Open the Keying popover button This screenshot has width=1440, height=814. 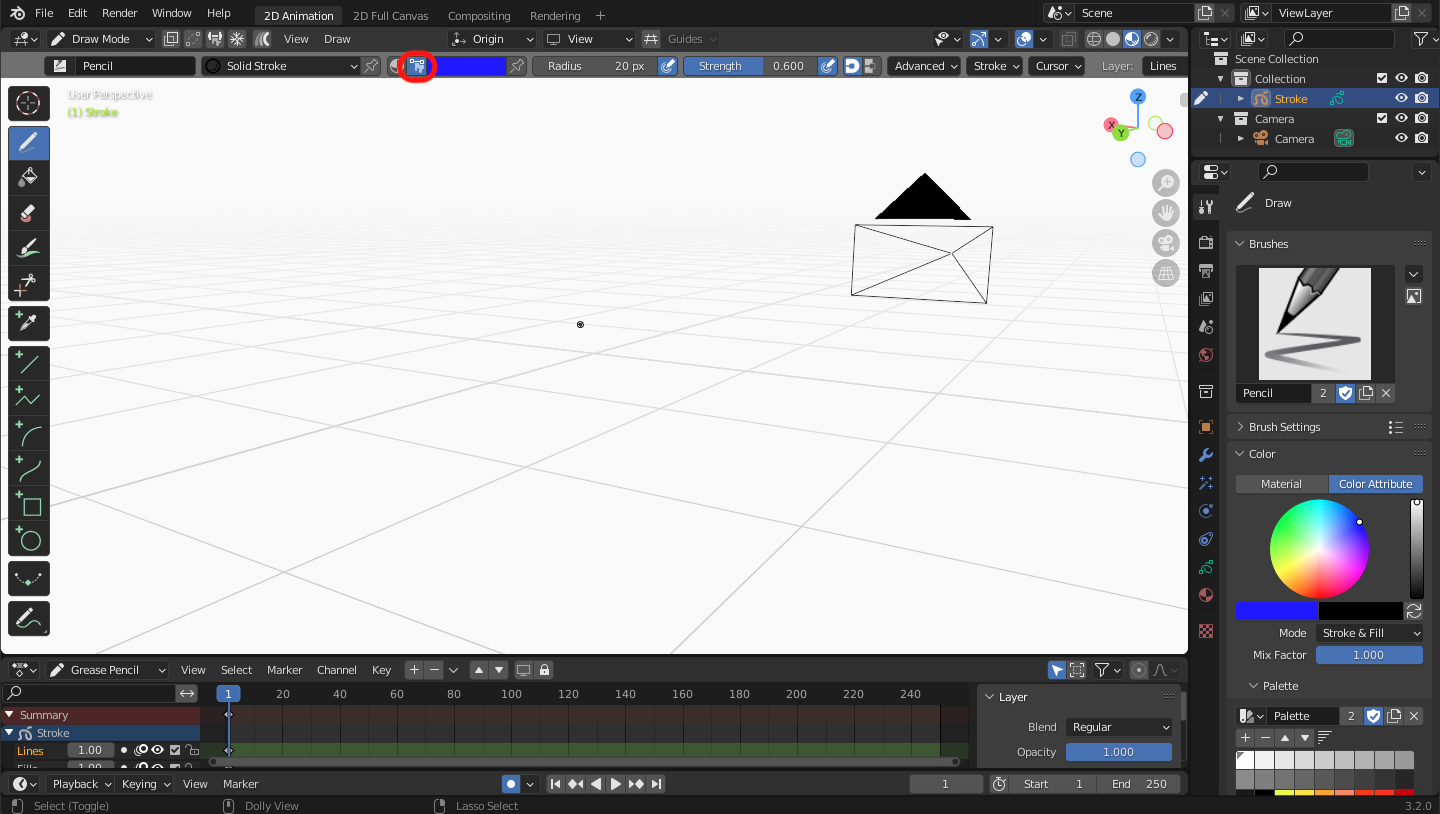coord(146,784)
